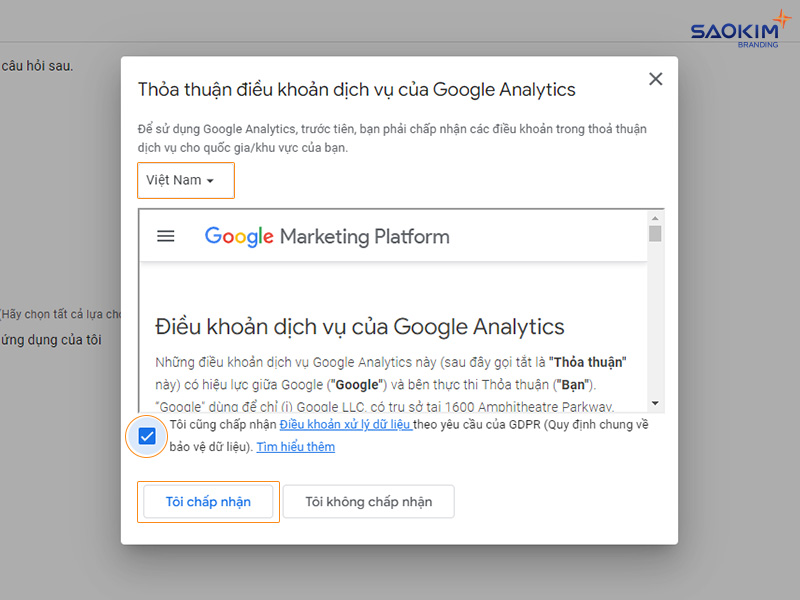The height and width of the screenshot is (600, 800).
Task: Follow the "Tìm hiểu thêm" link
Action: 295,446
